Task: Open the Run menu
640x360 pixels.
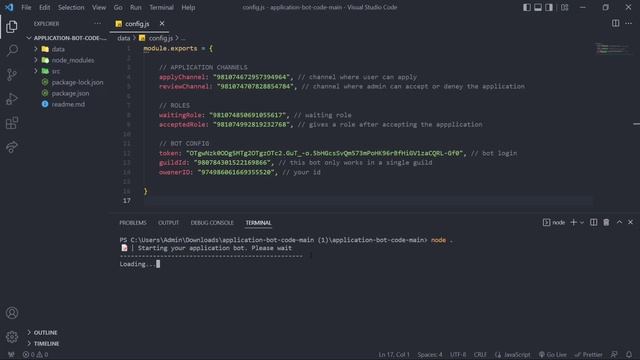Action: (x=136, y=7)
